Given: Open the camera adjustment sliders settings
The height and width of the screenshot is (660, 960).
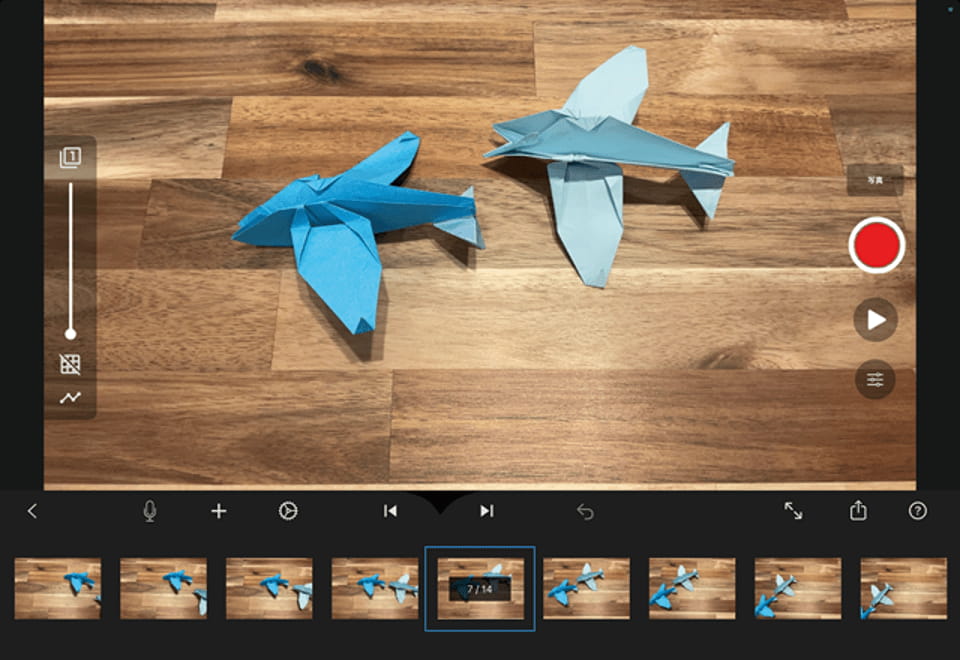Looking at the screenshot, I should (875, 380).
